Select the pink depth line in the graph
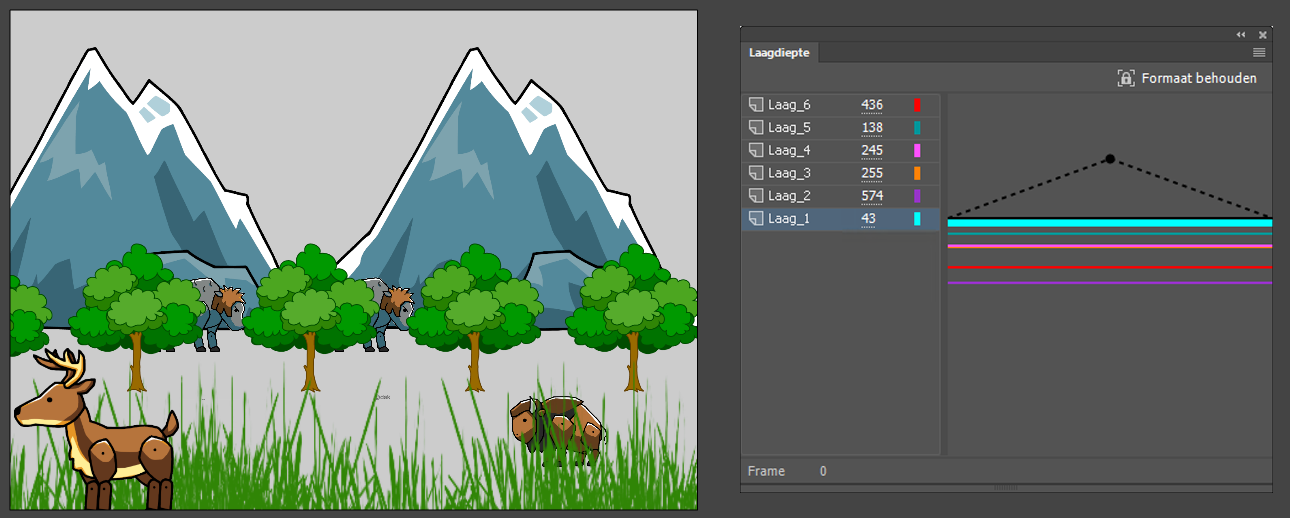This screenshot has width=1290, height=518. (x=1110, y=245)
